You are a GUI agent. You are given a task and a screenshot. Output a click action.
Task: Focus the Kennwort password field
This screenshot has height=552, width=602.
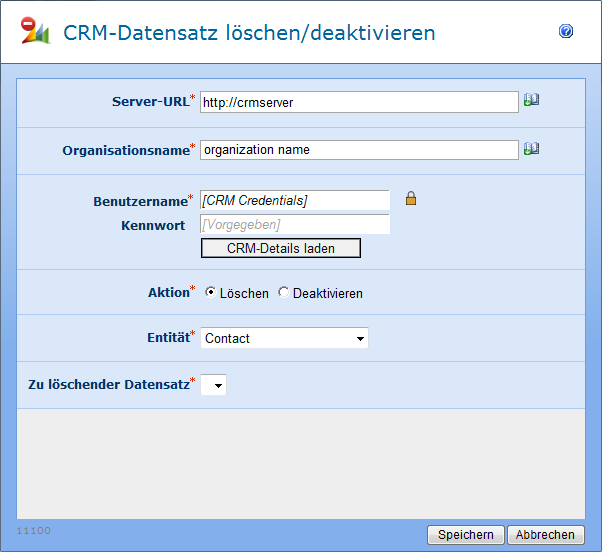point(295,225)
